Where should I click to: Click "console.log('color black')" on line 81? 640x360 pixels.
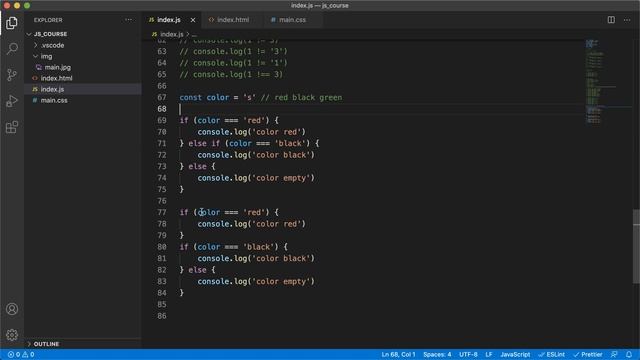click(x=256, y=258)
